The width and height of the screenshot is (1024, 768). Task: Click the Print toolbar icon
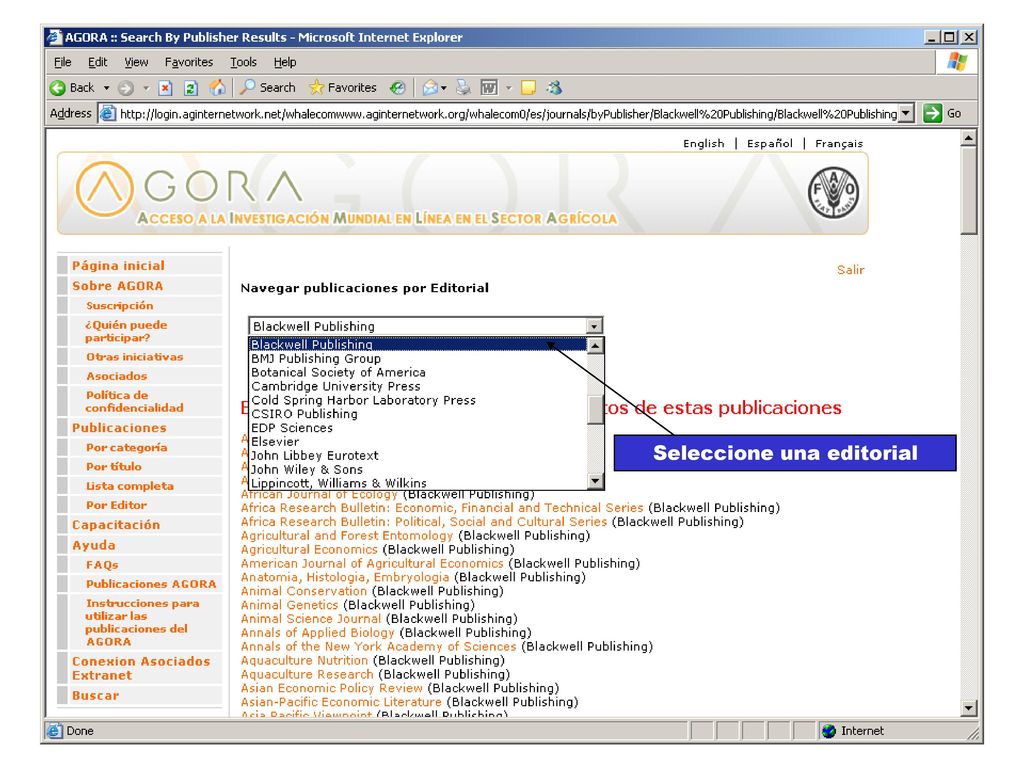pos(463,88)
